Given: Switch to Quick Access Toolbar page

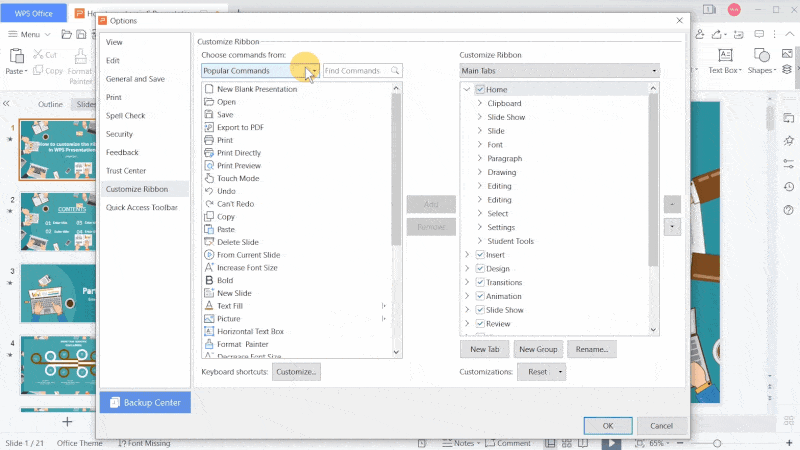Looking at the screenshot, I should pyautogui.click(x=144, y=208).
